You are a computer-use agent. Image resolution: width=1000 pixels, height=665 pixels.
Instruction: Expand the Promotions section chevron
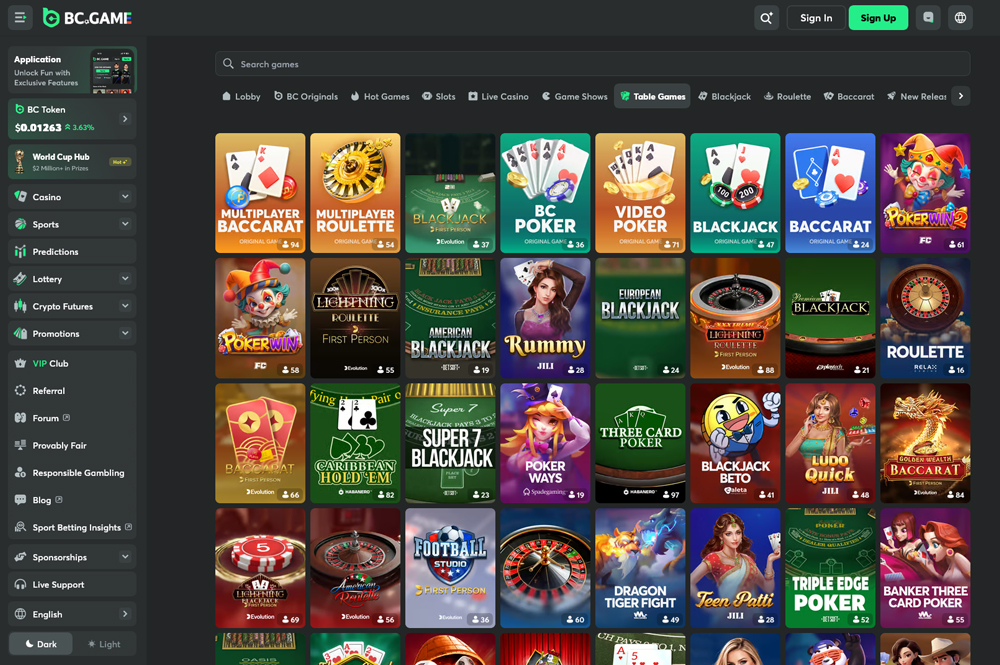(x=125, y=333)
